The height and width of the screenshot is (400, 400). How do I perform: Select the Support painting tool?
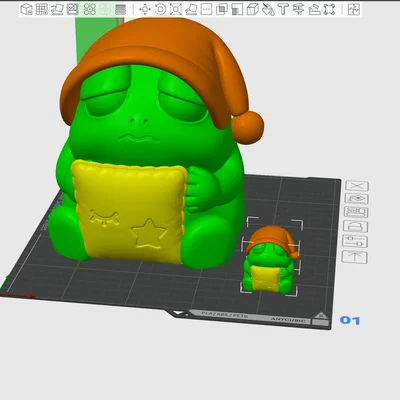coord(237,9)
